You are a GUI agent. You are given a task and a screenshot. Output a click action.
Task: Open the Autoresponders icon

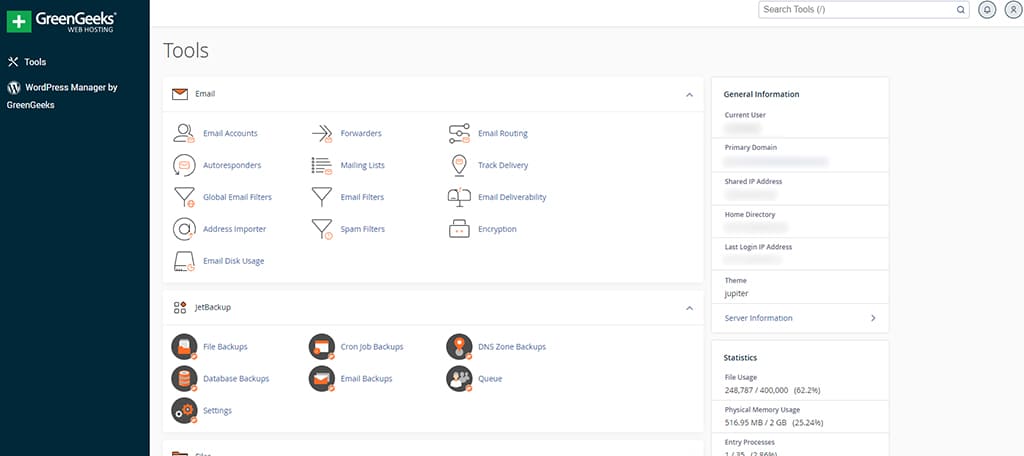tap(184, 165)
